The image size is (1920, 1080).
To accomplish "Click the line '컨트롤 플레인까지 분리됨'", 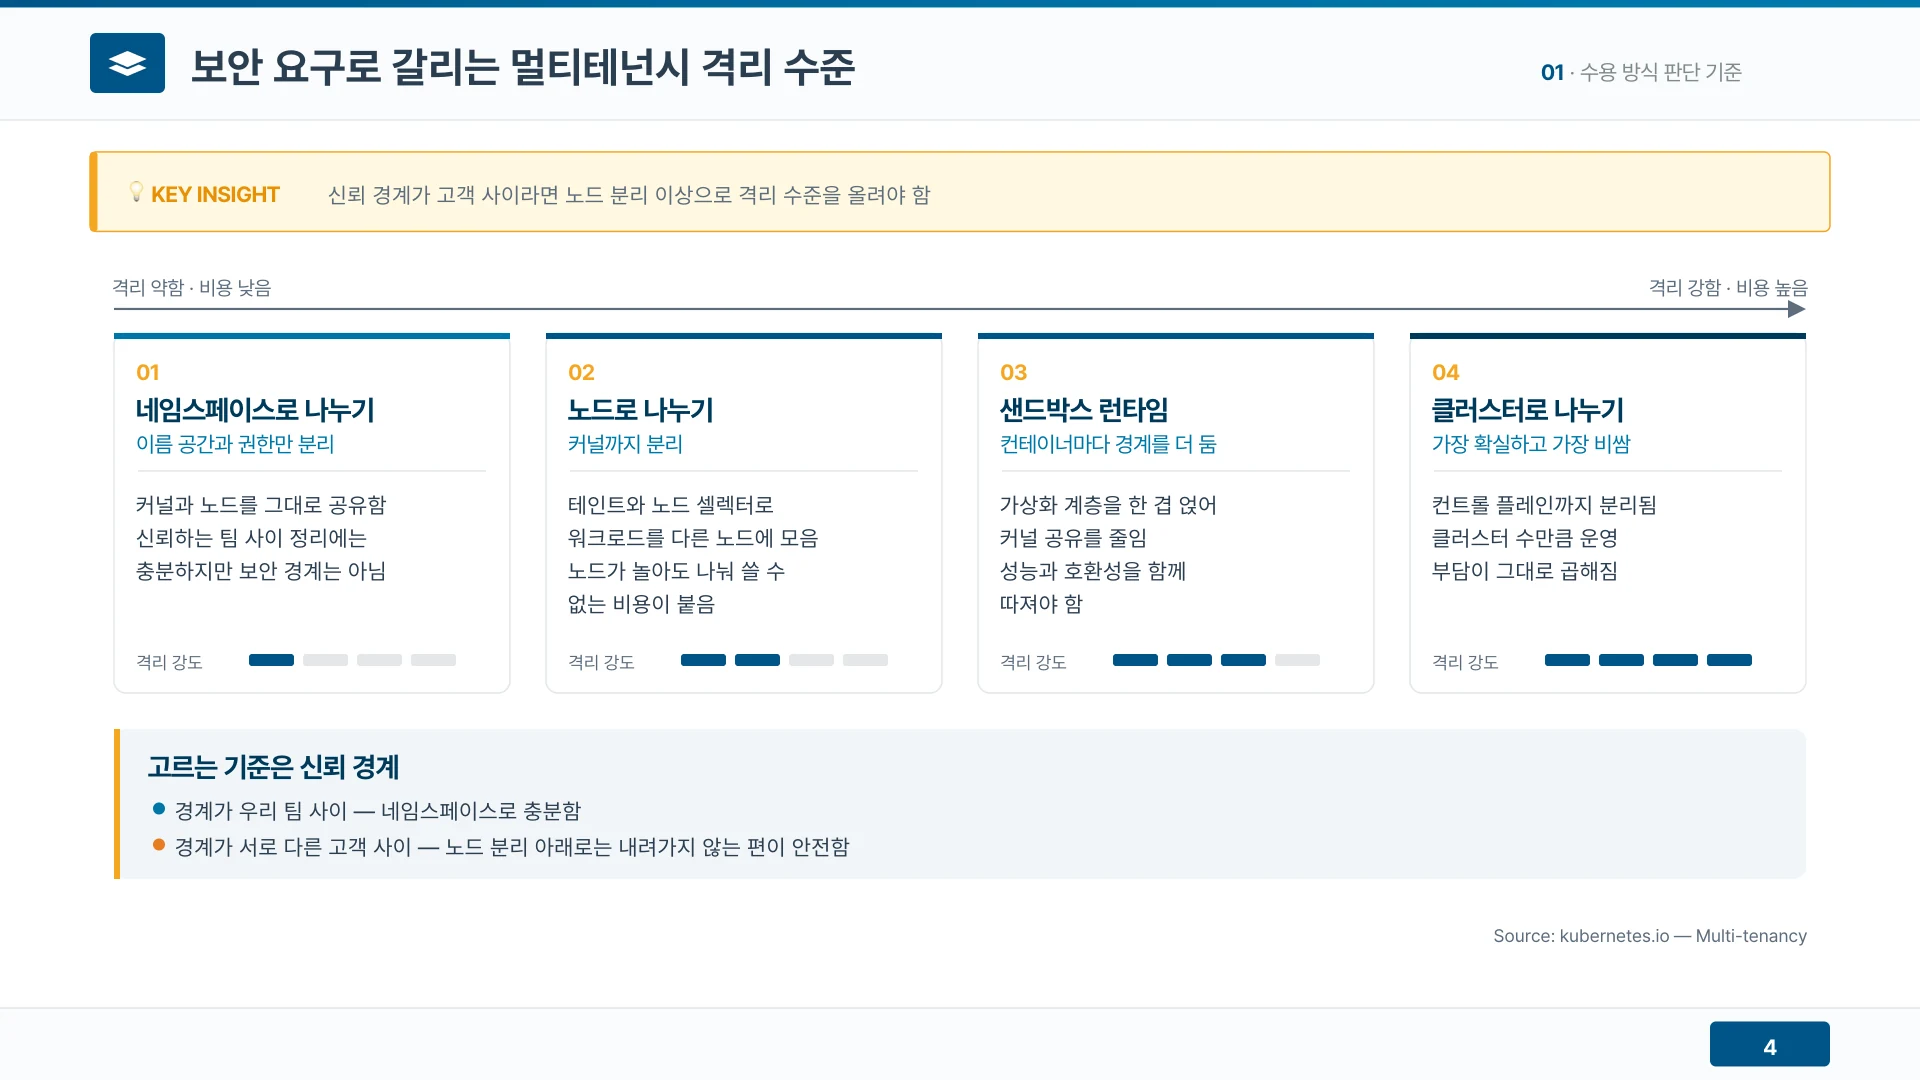I will click(1544, 504).
